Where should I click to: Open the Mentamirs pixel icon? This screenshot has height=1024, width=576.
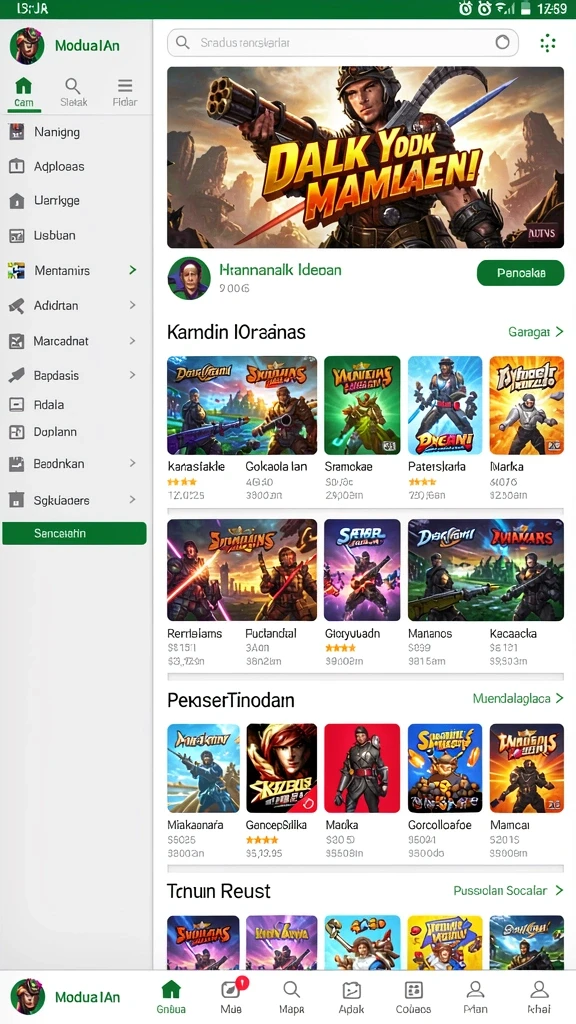(x=16, y=270)
